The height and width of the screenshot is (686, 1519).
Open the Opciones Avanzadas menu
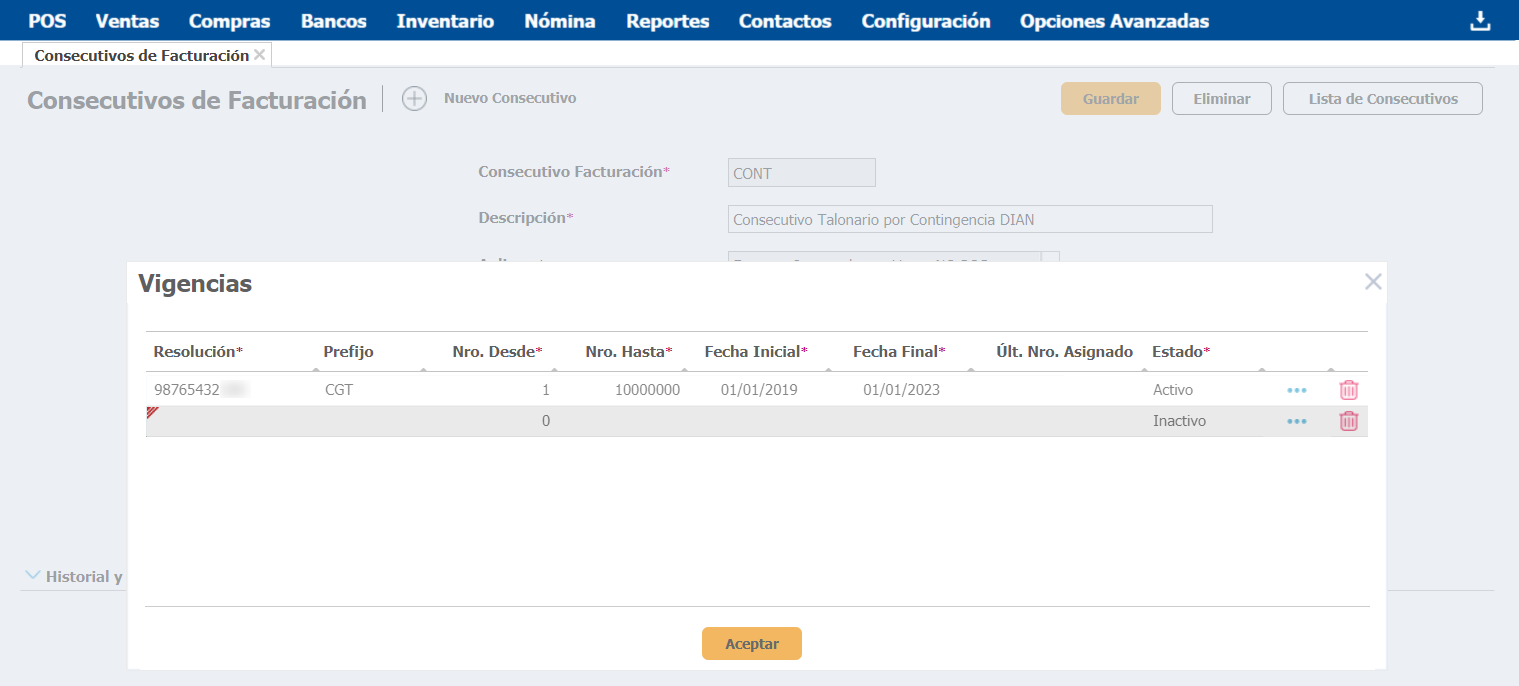[1114, 21]
